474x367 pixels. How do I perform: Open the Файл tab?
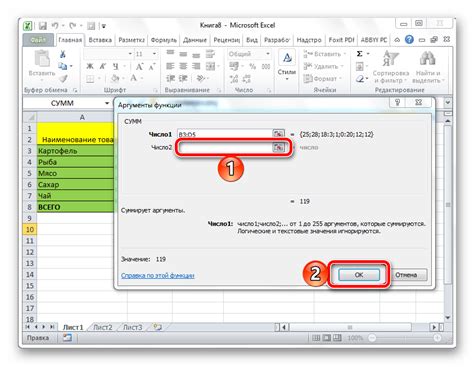[38, 40]
